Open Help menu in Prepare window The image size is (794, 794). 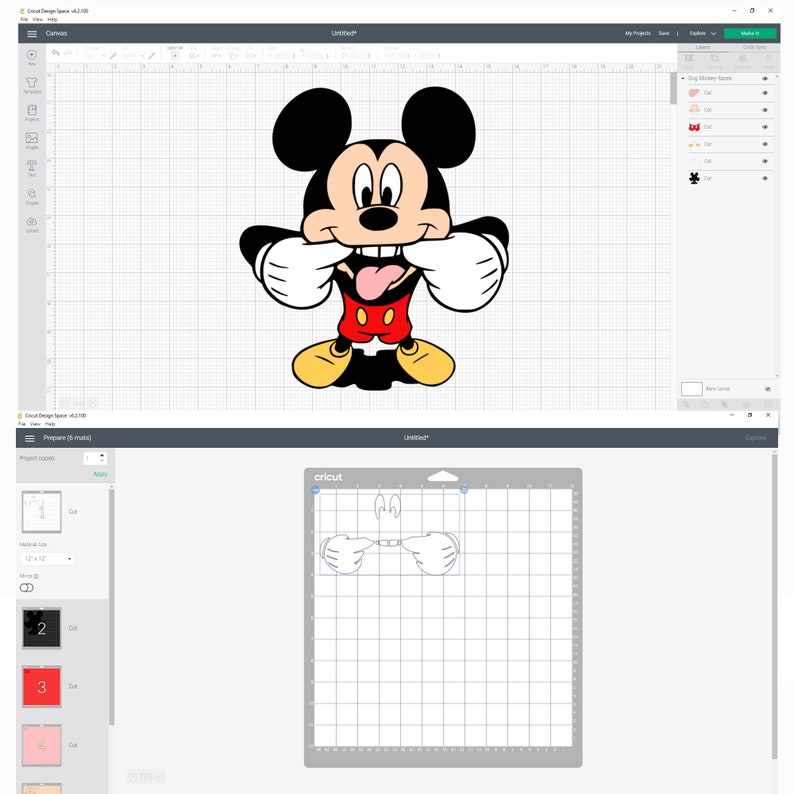[x=50, y=424]
